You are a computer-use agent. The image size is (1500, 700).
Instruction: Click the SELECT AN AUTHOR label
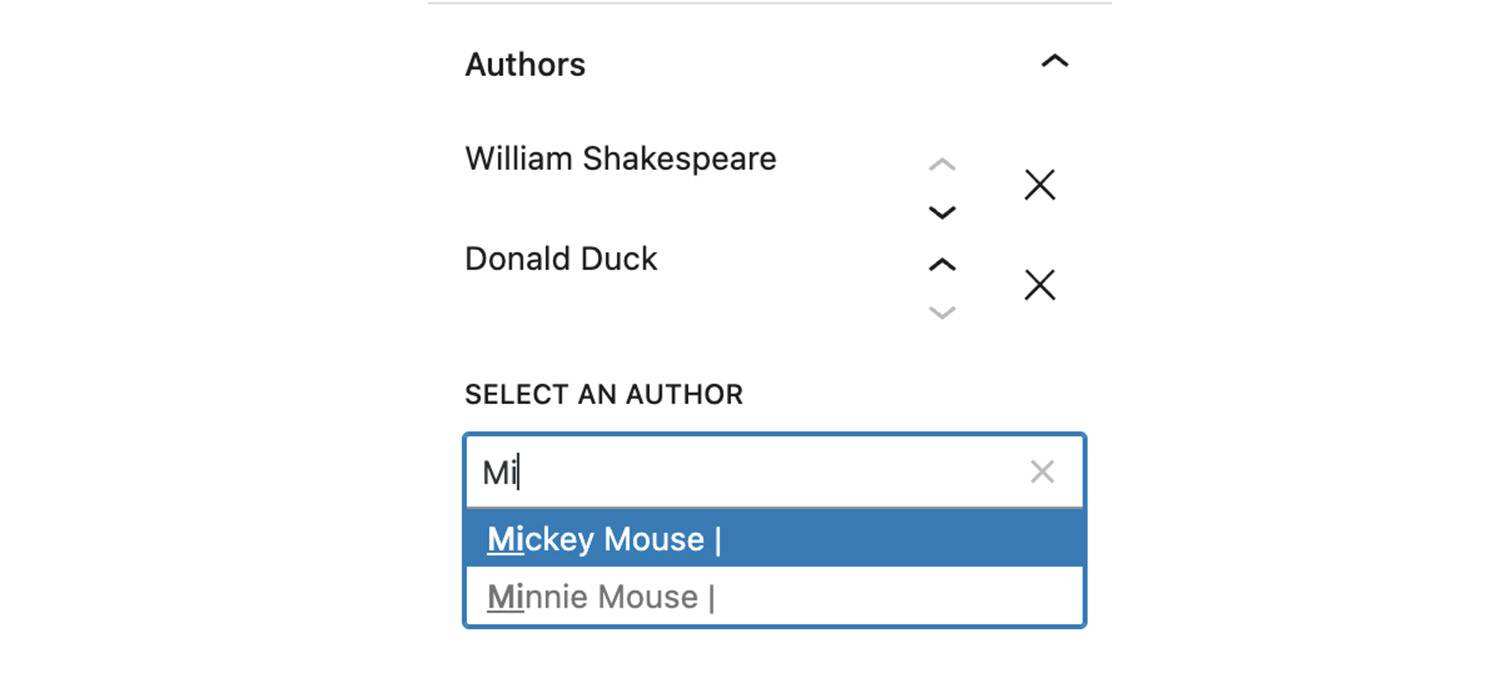pos(603,395)
